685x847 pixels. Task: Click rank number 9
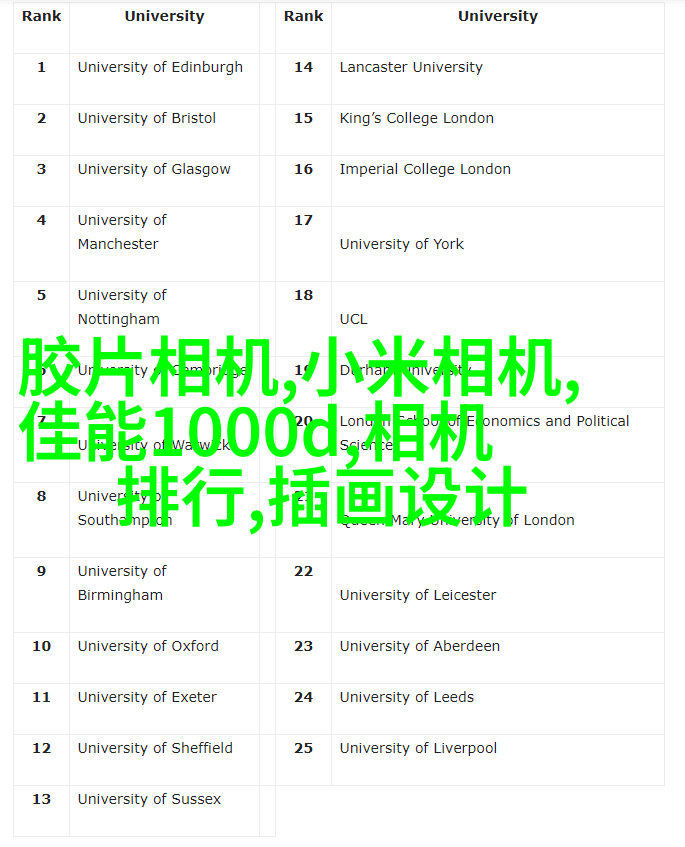click(42, 571)
